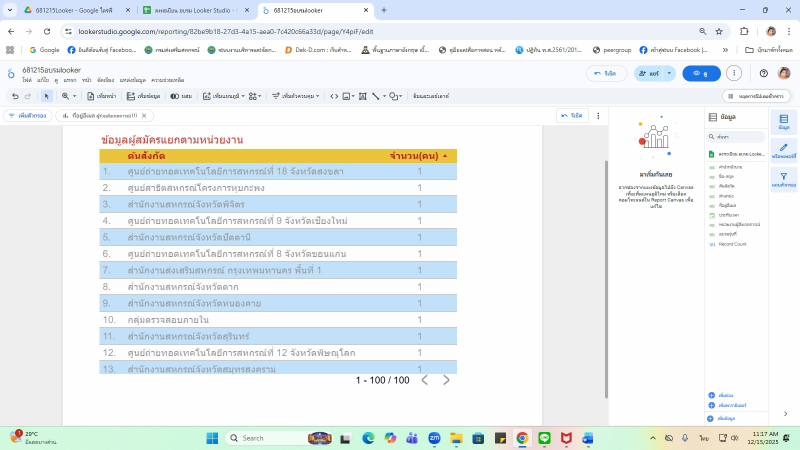Click the help question mark icon
This screenshot has width=800, height=450.
point(763,73)
